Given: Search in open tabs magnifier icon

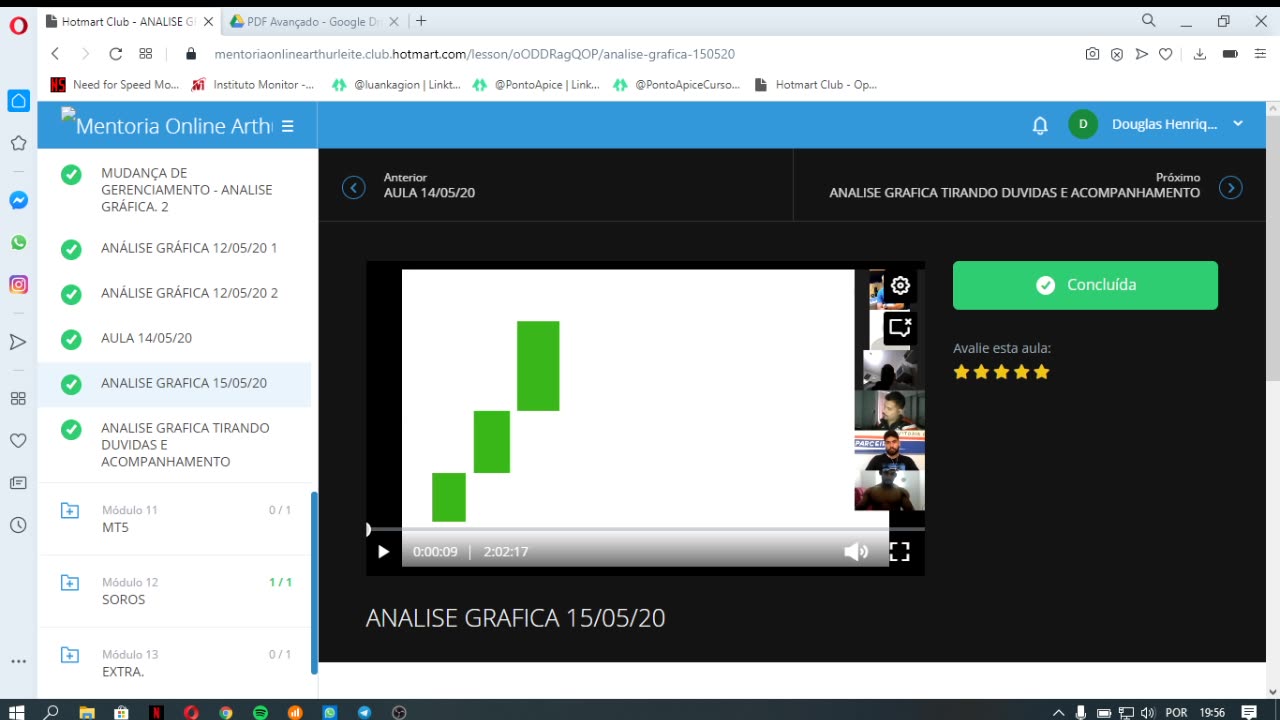Looking at the screenshot, I should [1149, 20].
